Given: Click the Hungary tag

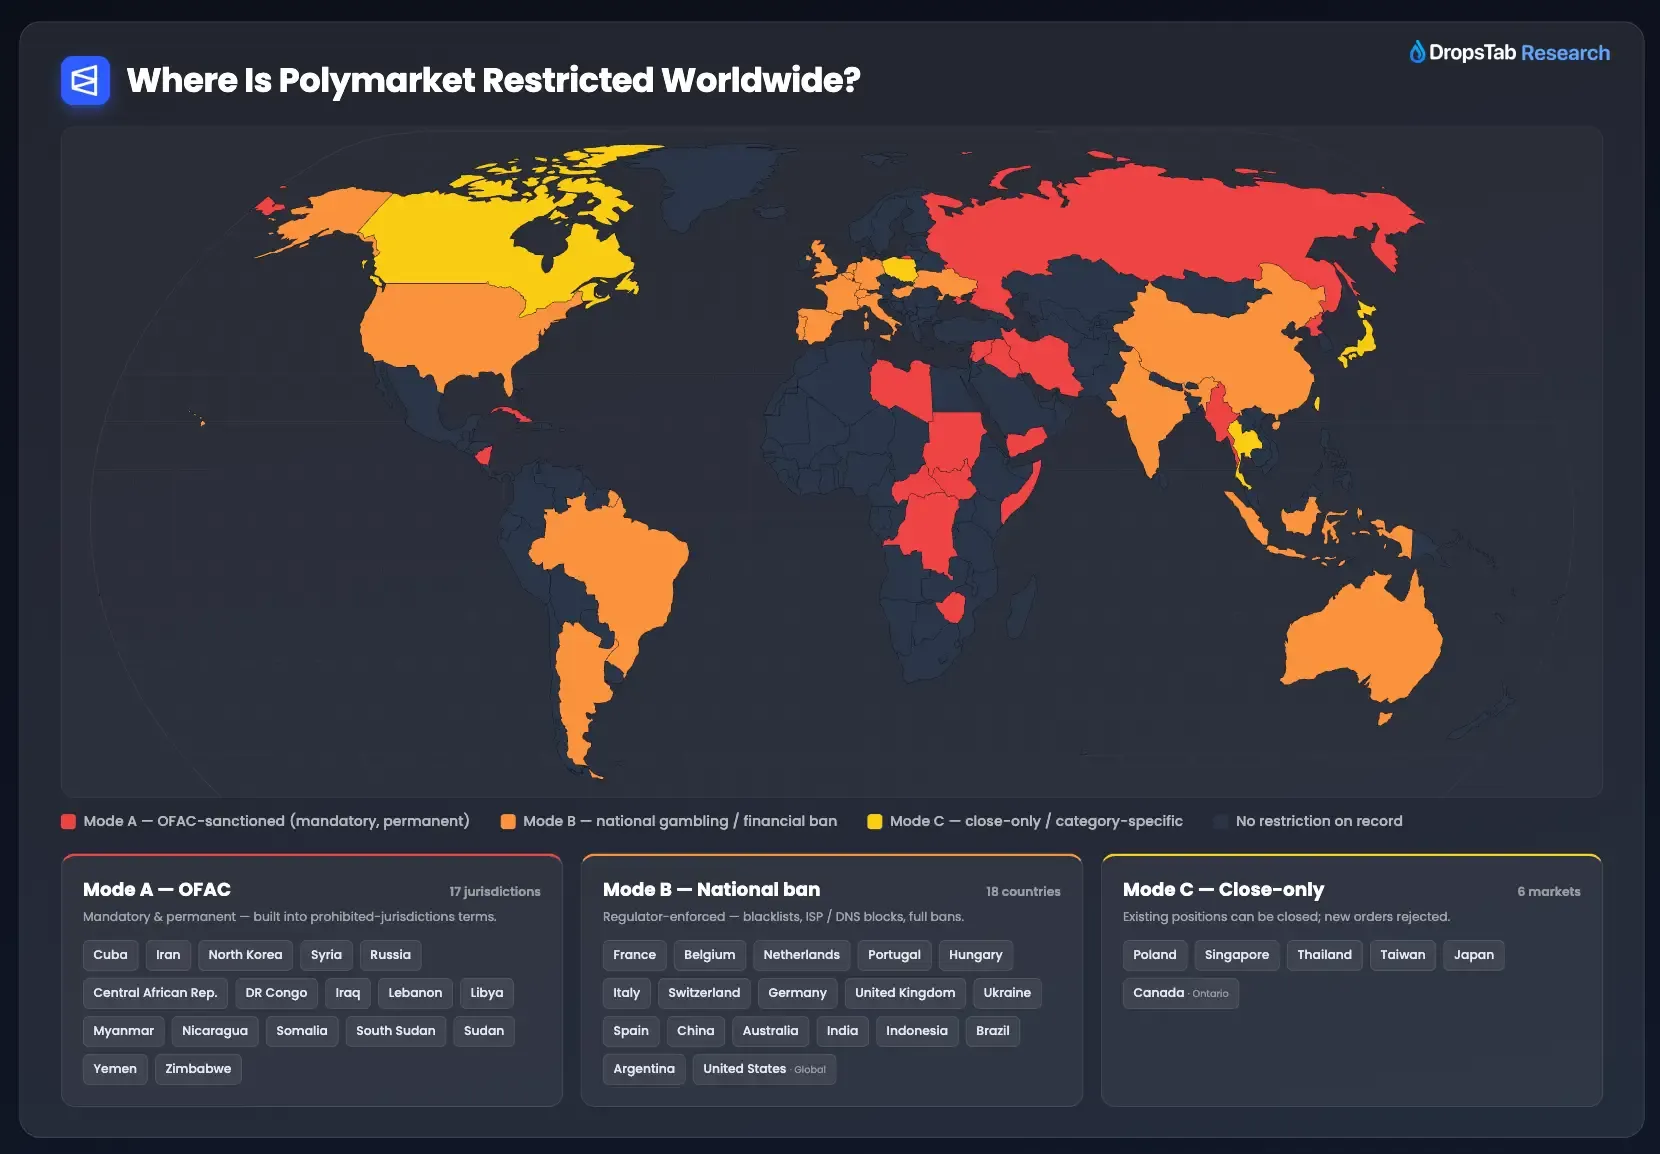Looking at the screenshot, I should [x=975, y=955].
